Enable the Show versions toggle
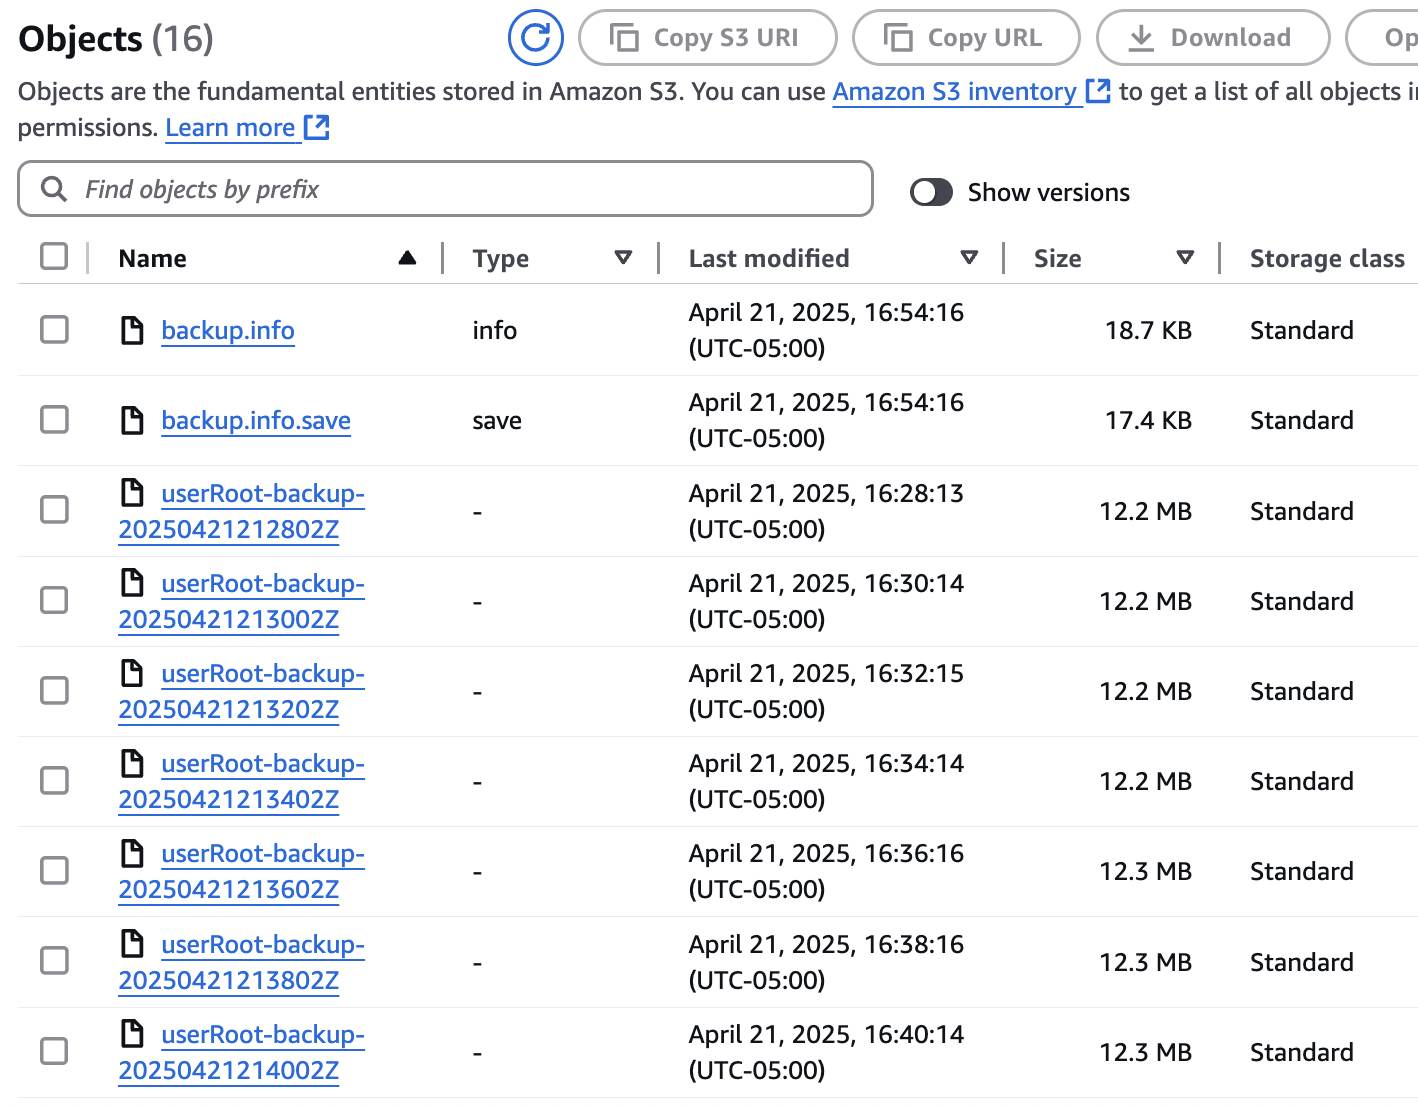The image size is (1418, 1106). pyautogui.click(x=931, y=192)
